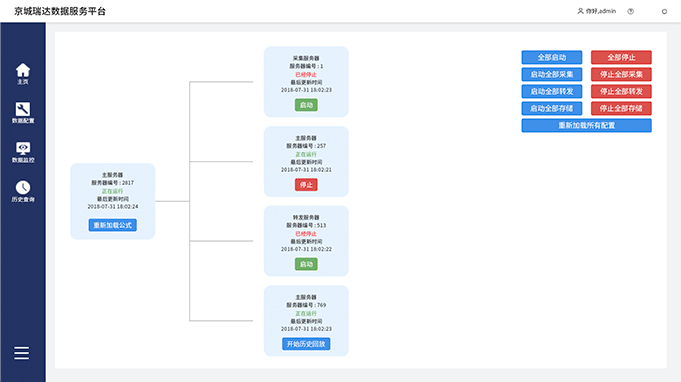
Task: Stop server number 257
Action: pyautogui.click(x=306, y=185)
